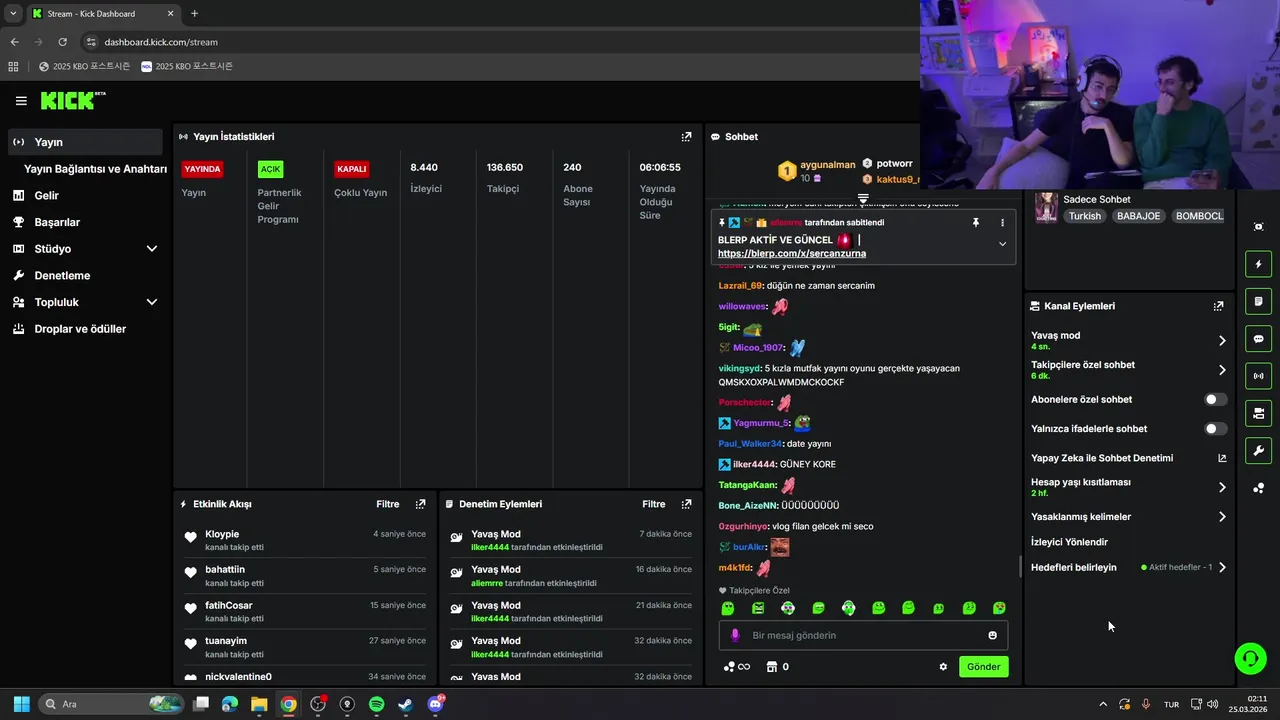Click the Turkish stream tag
The width and height of the screenshot is (1280, 720).
click(x=1084, y=216)
